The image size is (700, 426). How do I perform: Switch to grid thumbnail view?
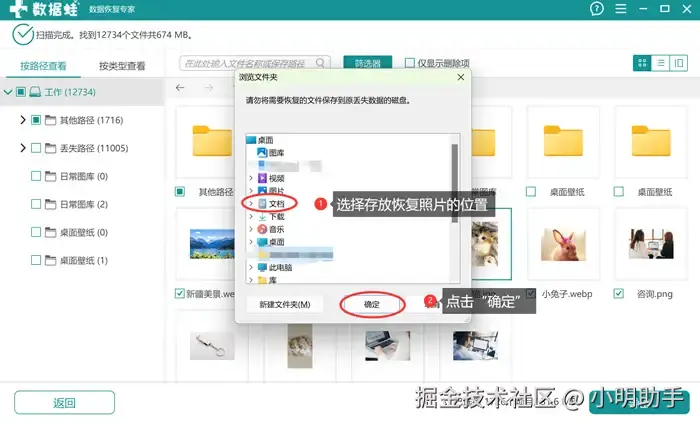point(642,63)
